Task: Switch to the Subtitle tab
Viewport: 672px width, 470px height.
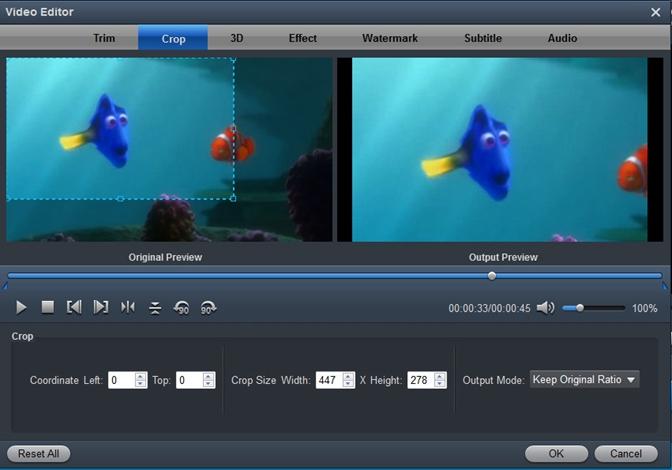Action: (x=483, y=38)
